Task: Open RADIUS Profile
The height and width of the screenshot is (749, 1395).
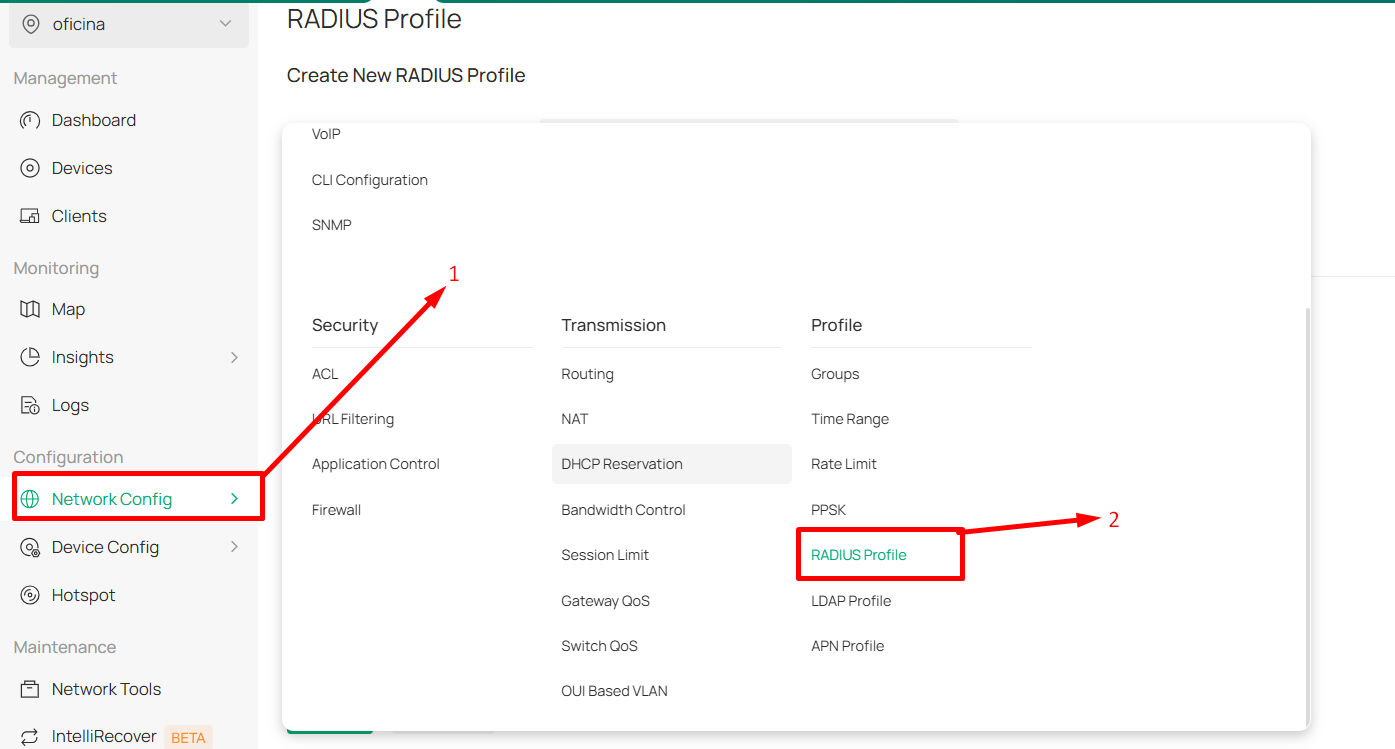Action: point(859,555)
